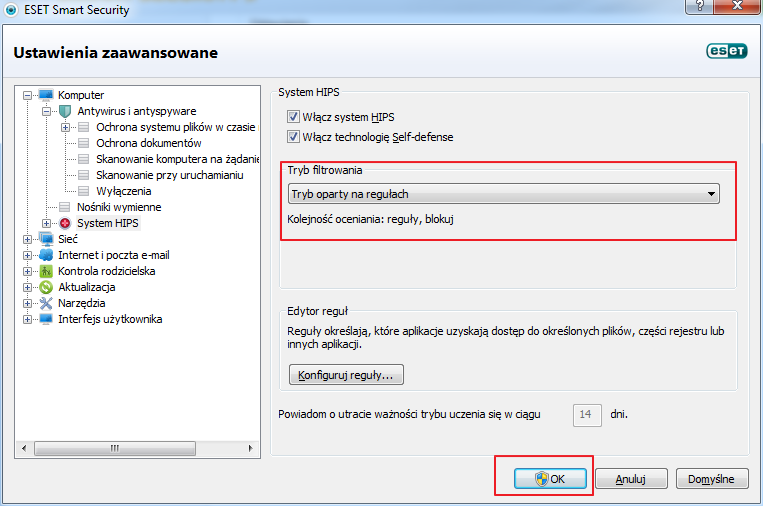Collapse the Antywirus i antyspyware node
This screenshot has height=506, width=763.
pyautogui.click(x=46, y=111)
